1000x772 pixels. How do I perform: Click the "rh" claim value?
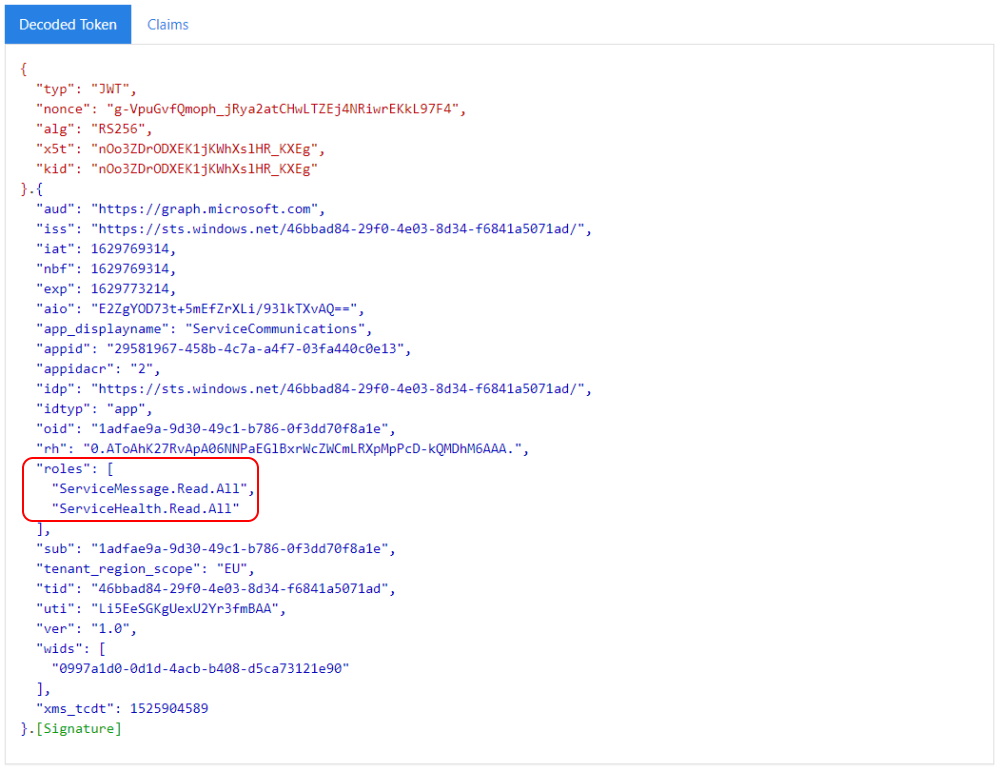coord(302,449)
